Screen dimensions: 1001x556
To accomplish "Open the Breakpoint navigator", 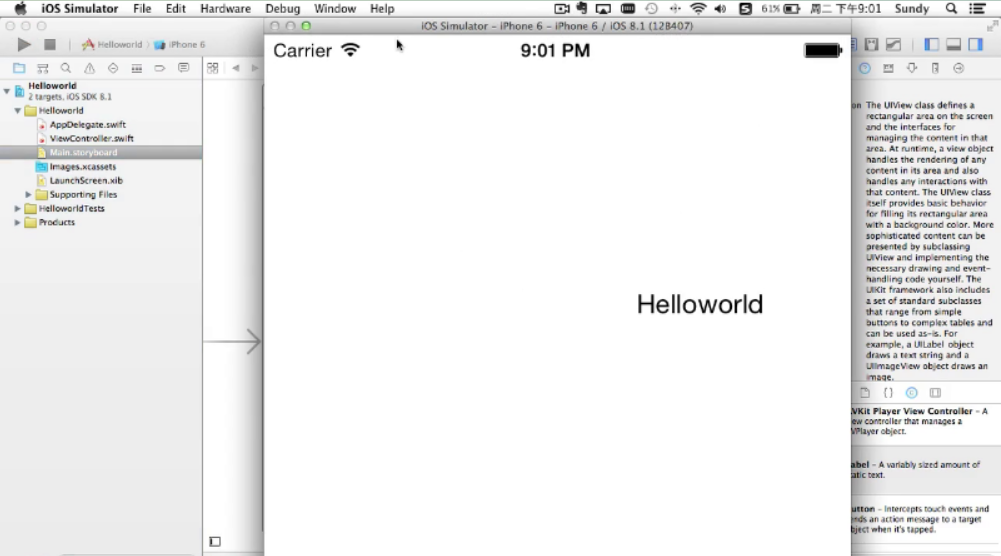I will tap(160, 68).
